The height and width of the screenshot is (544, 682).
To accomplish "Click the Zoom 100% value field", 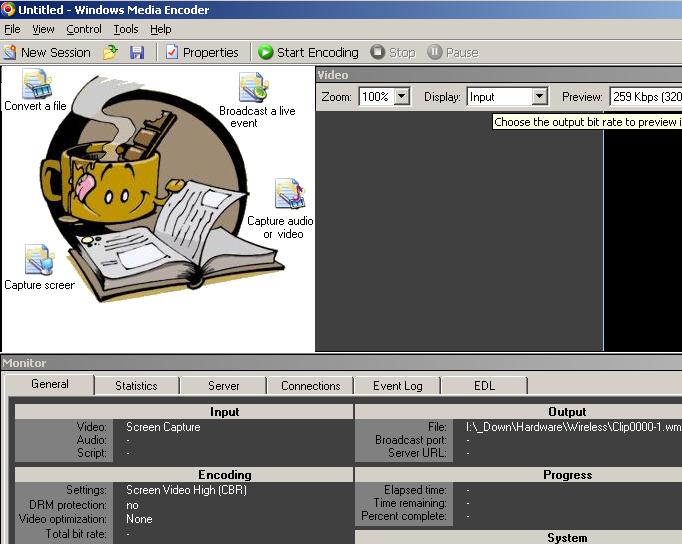I will (377, 96).
